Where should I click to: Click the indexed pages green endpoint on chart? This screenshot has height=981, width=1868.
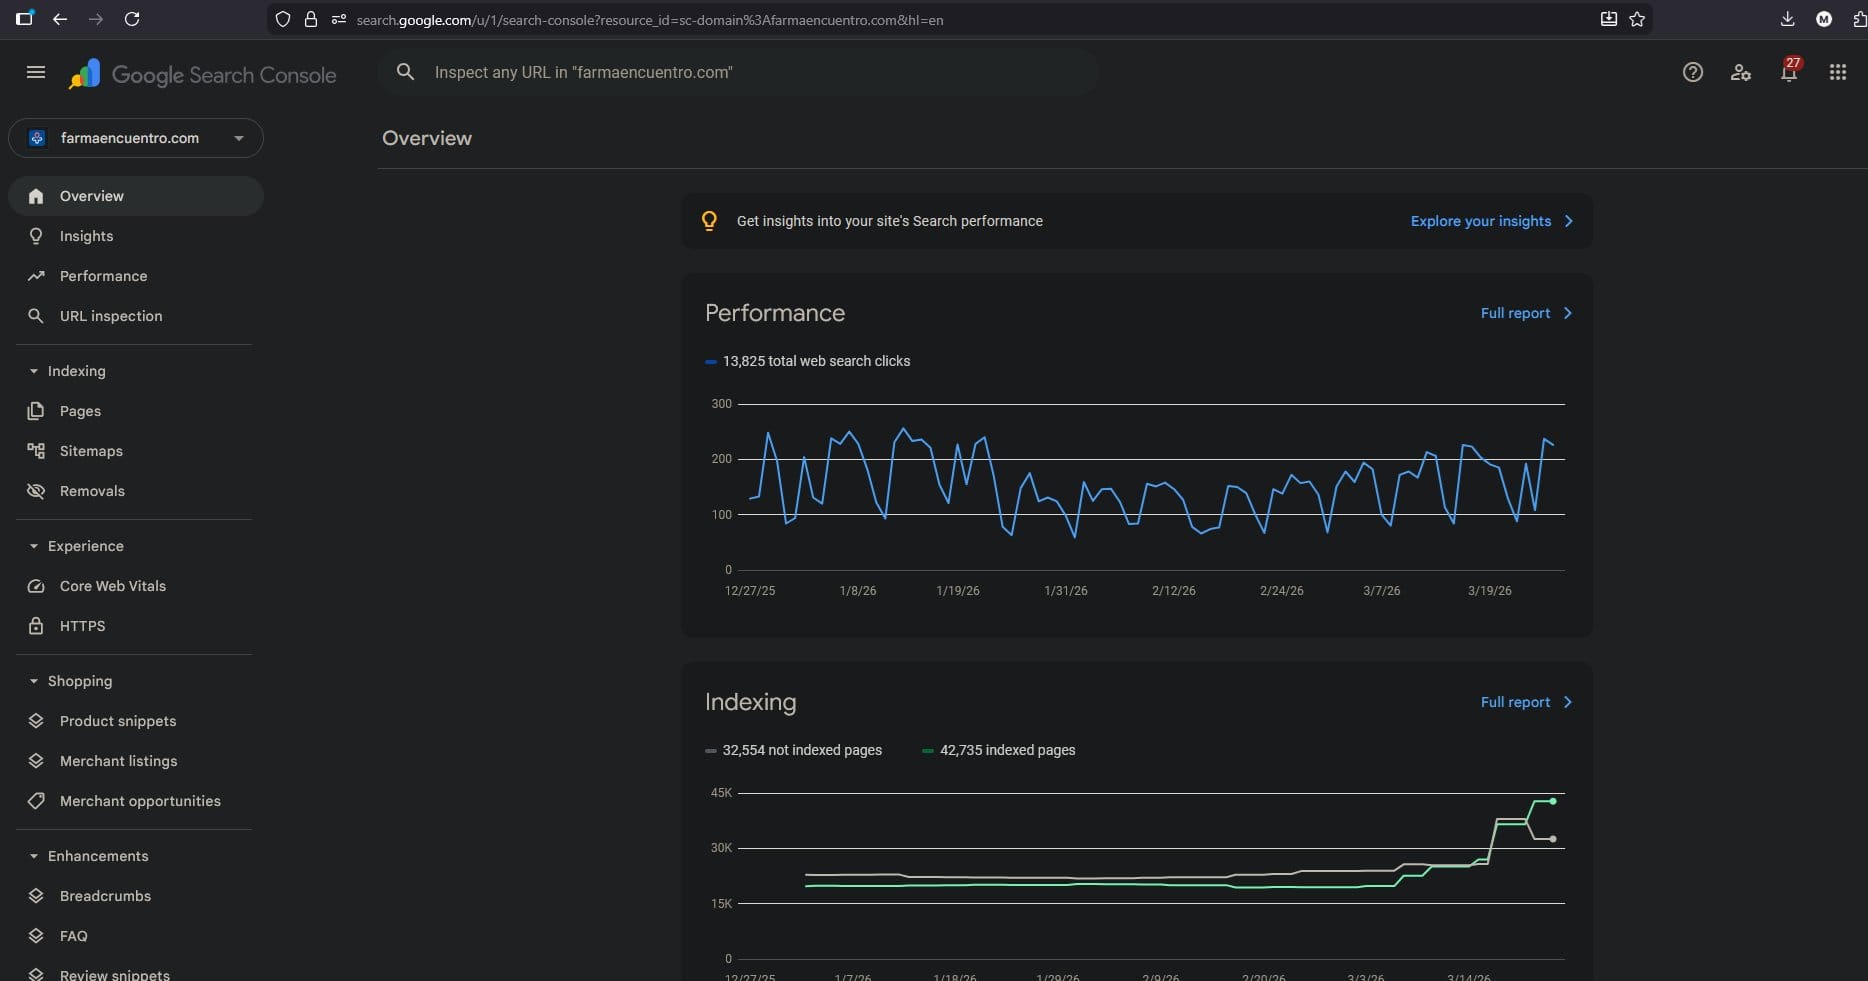[1552, 801]
